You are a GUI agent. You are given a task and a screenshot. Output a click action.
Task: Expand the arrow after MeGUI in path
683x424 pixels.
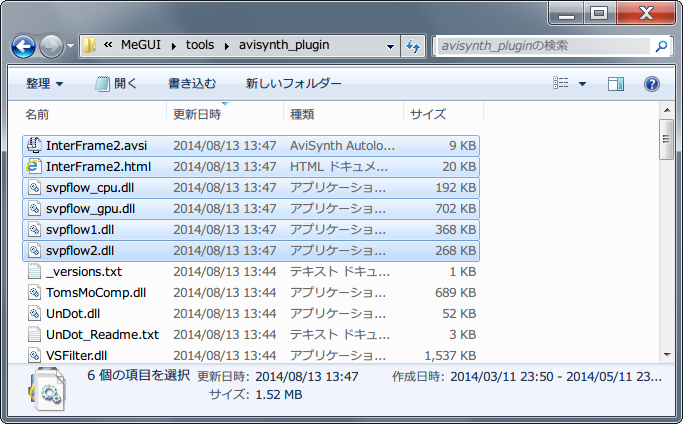click(174, 46)
